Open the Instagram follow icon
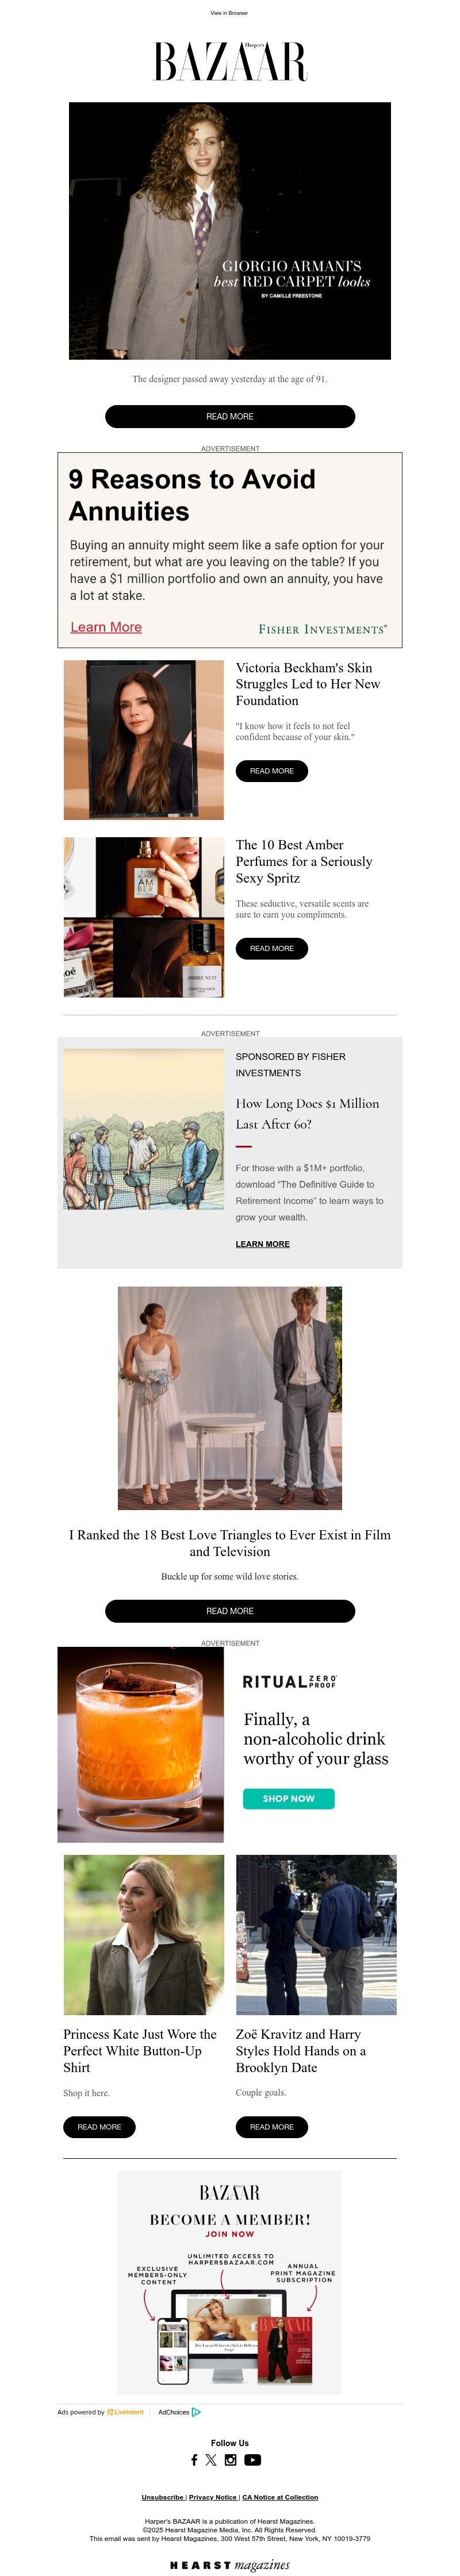The image size is (460, 2576). tap(230, 2460)
